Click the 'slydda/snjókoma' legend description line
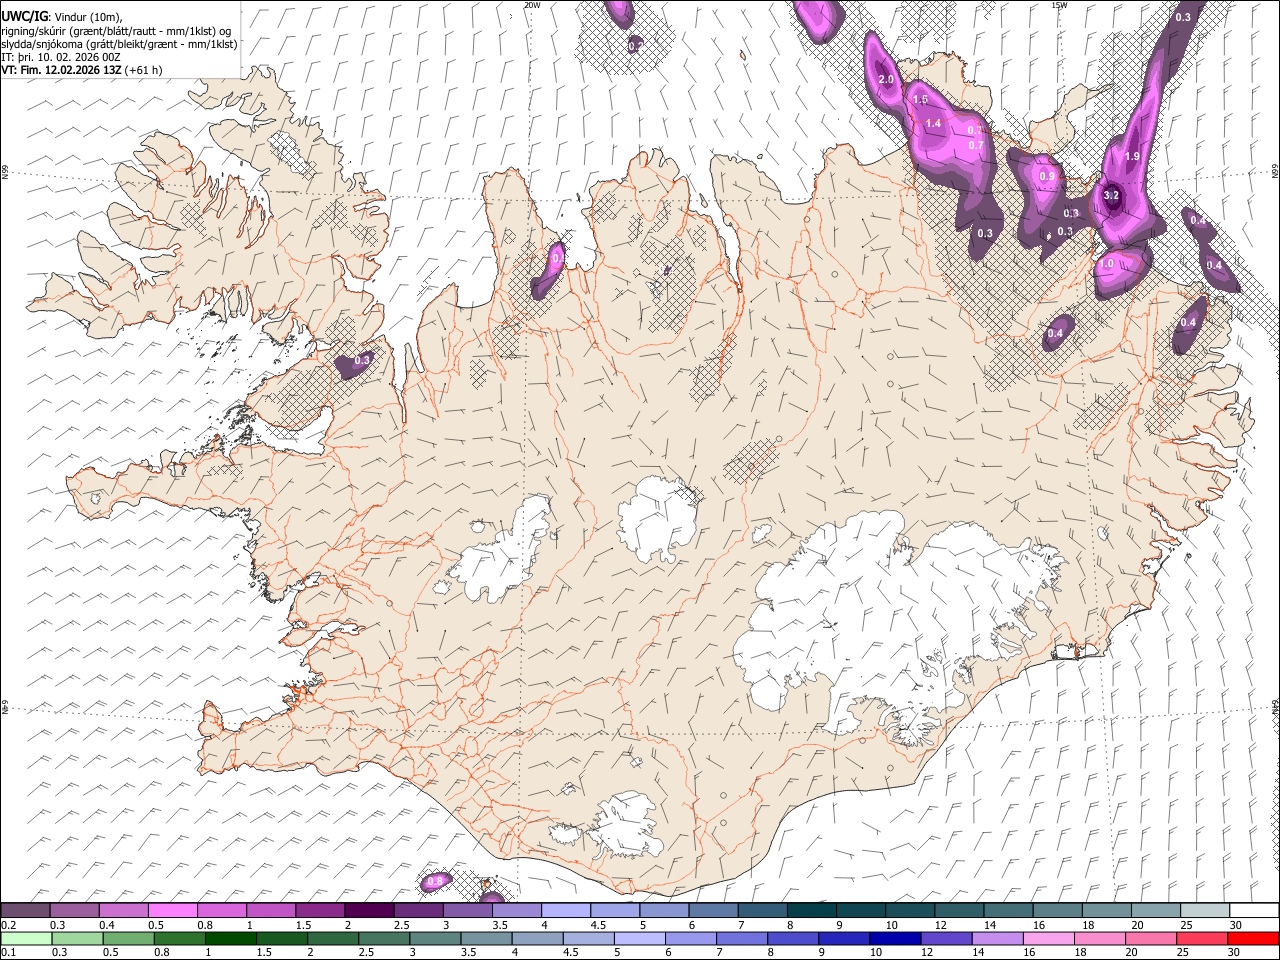Viewport: 1280px width, 960px height. pos(119,44)
